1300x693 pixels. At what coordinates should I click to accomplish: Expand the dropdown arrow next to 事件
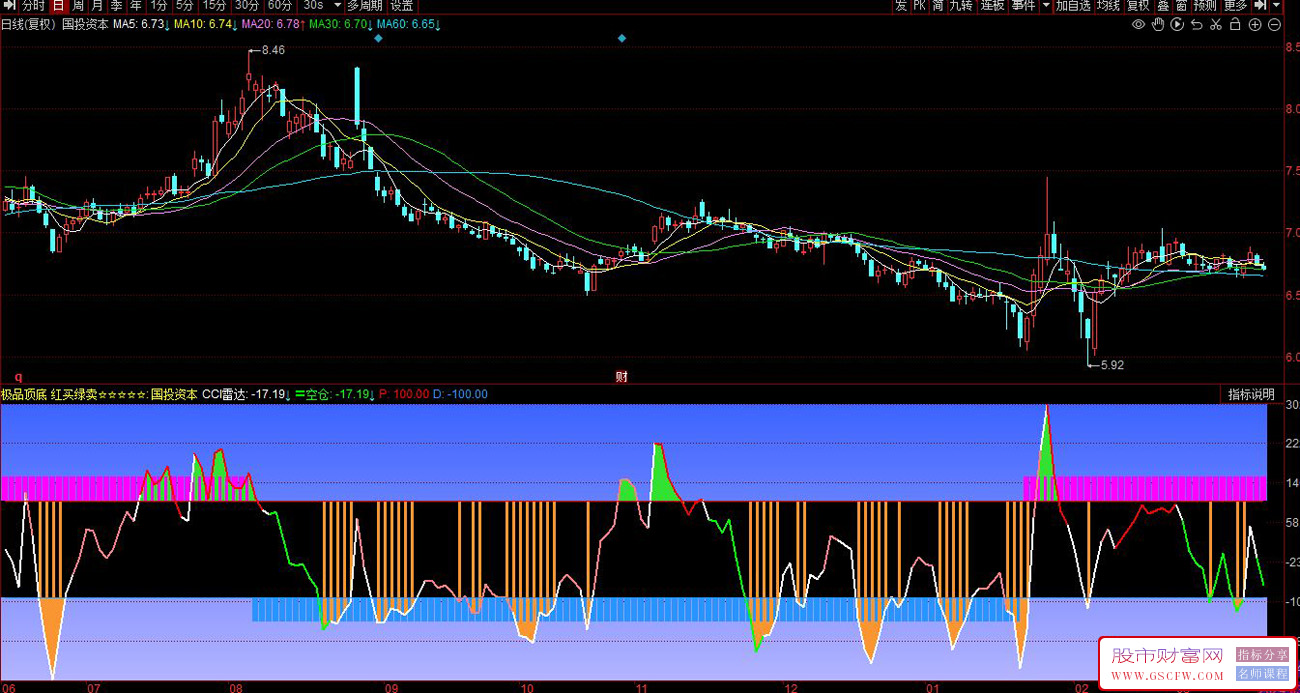coord(1046,5)
